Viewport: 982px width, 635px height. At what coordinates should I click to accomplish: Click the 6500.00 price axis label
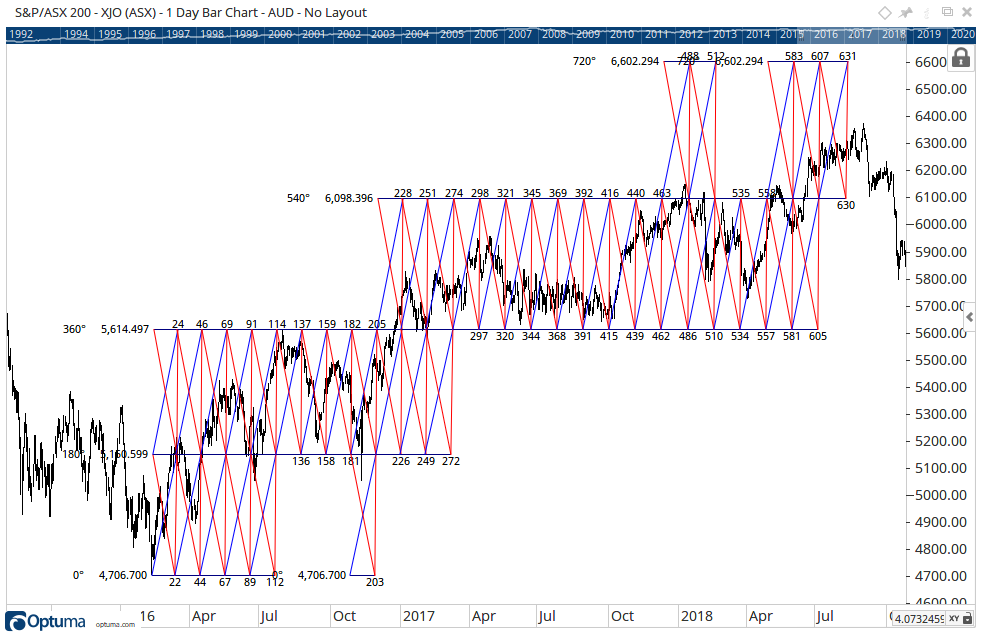[x=941, y=89]
